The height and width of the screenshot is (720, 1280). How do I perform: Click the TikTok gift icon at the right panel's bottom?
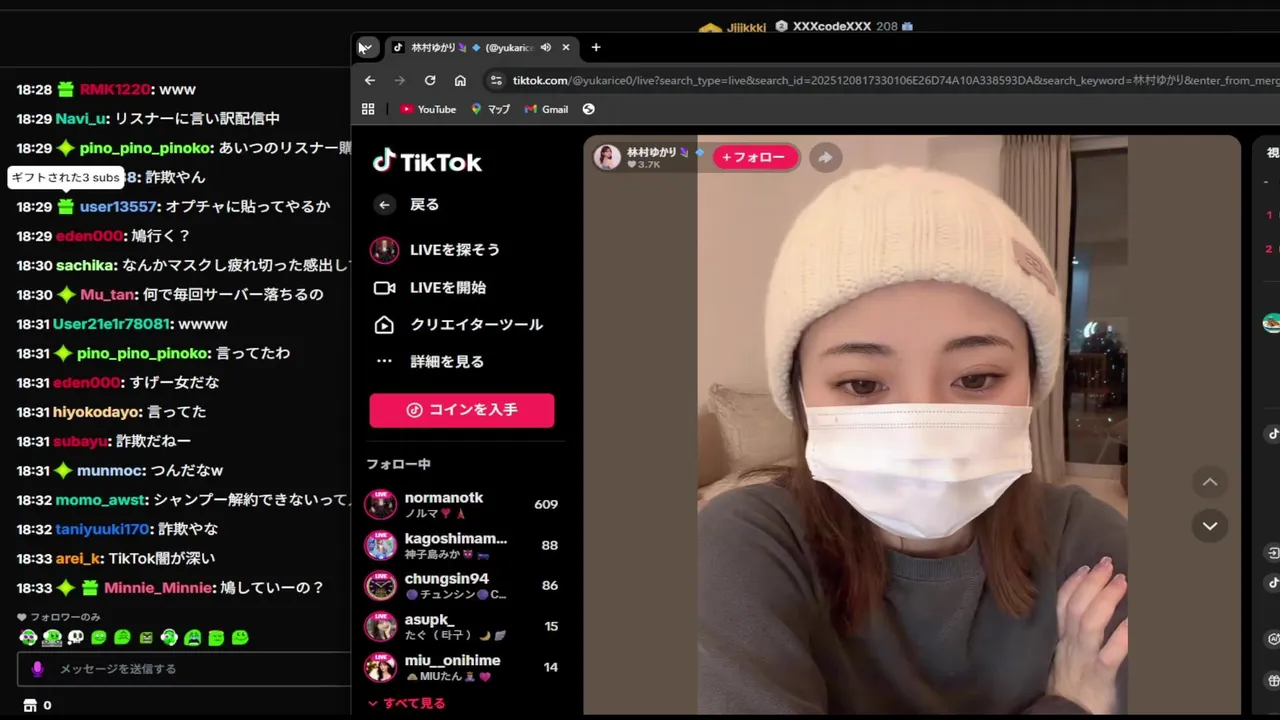coord(1273,680)
